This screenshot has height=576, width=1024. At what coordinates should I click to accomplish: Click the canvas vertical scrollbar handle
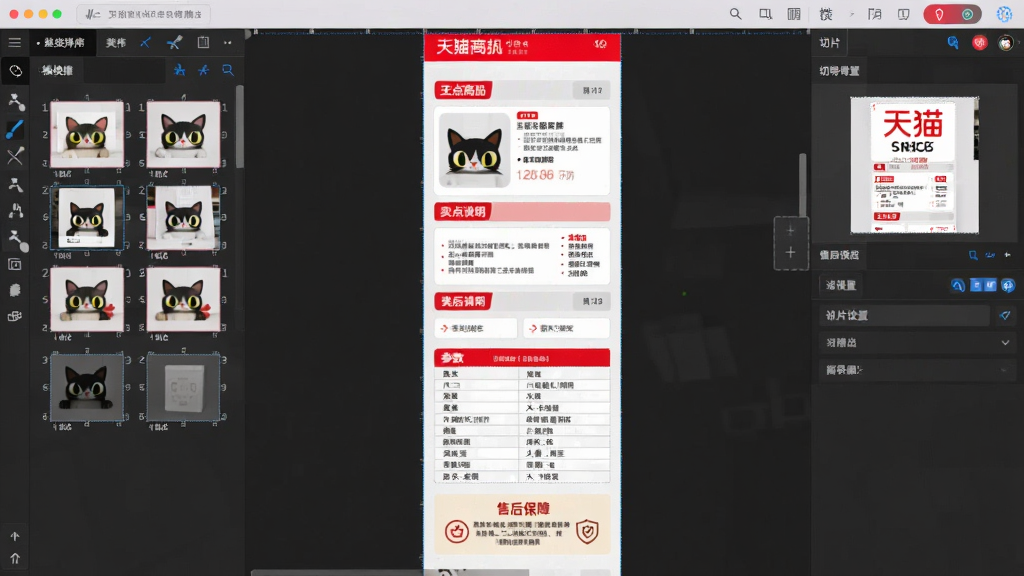(x=803, y=185)
